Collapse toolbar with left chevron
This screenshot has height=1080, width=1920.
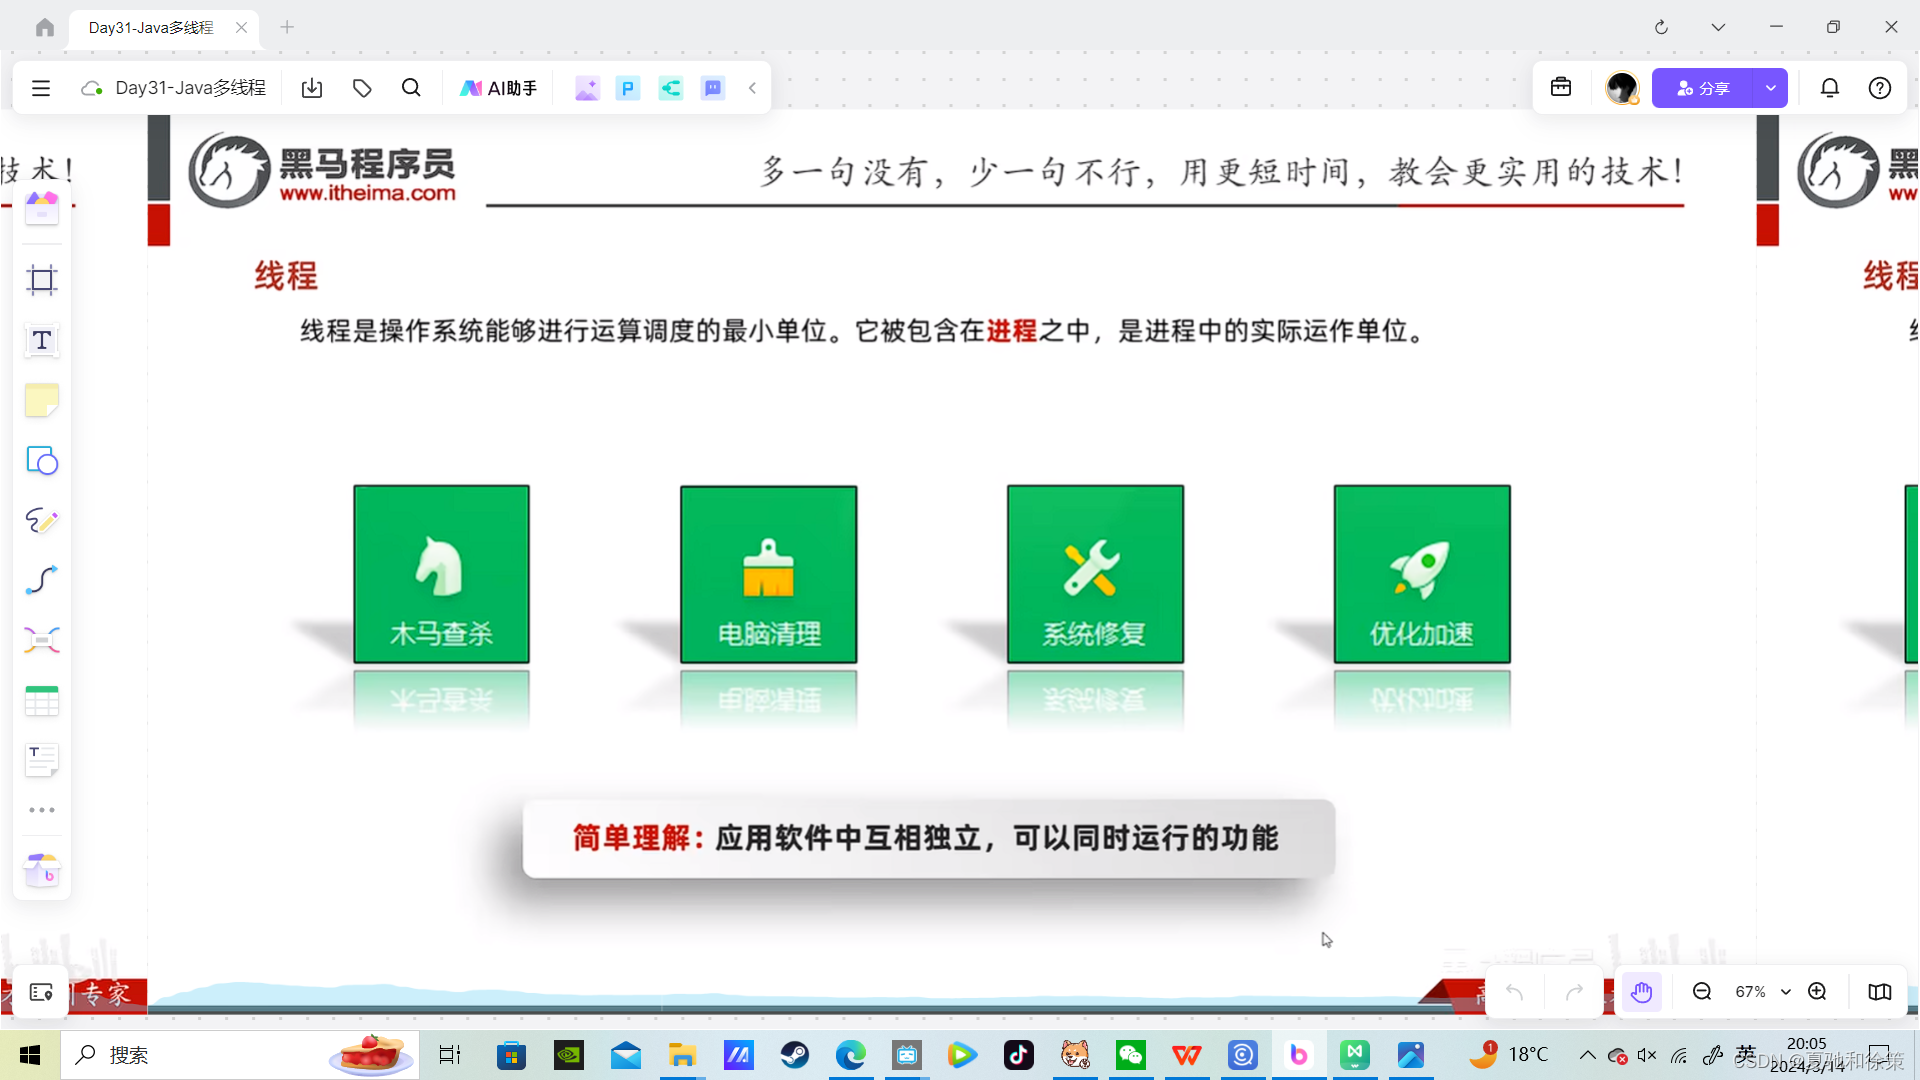752,88
